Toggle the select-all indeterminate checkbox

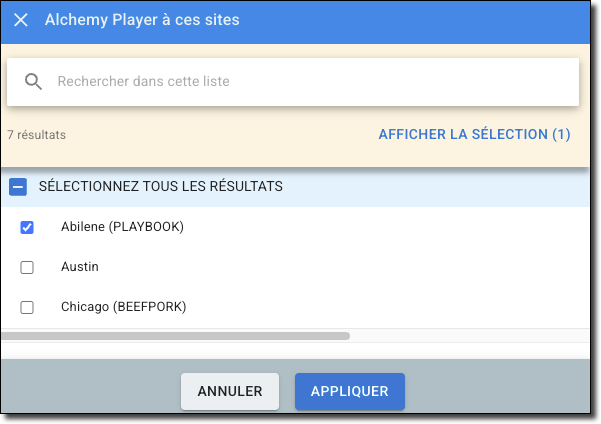coord(18,187)
